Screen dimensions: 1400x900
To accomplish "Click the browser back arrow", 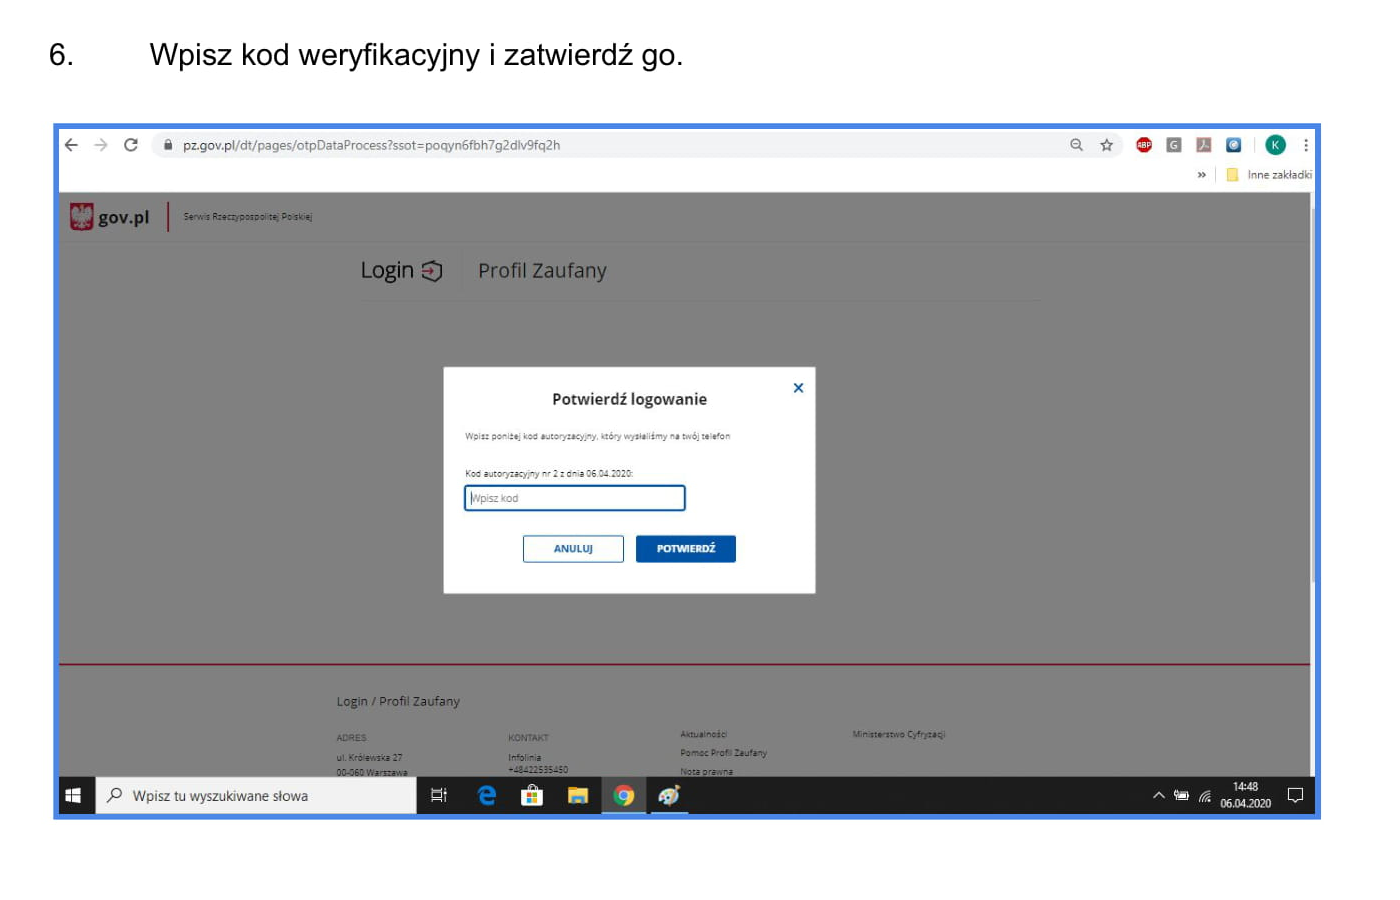I will pos(71,145).
